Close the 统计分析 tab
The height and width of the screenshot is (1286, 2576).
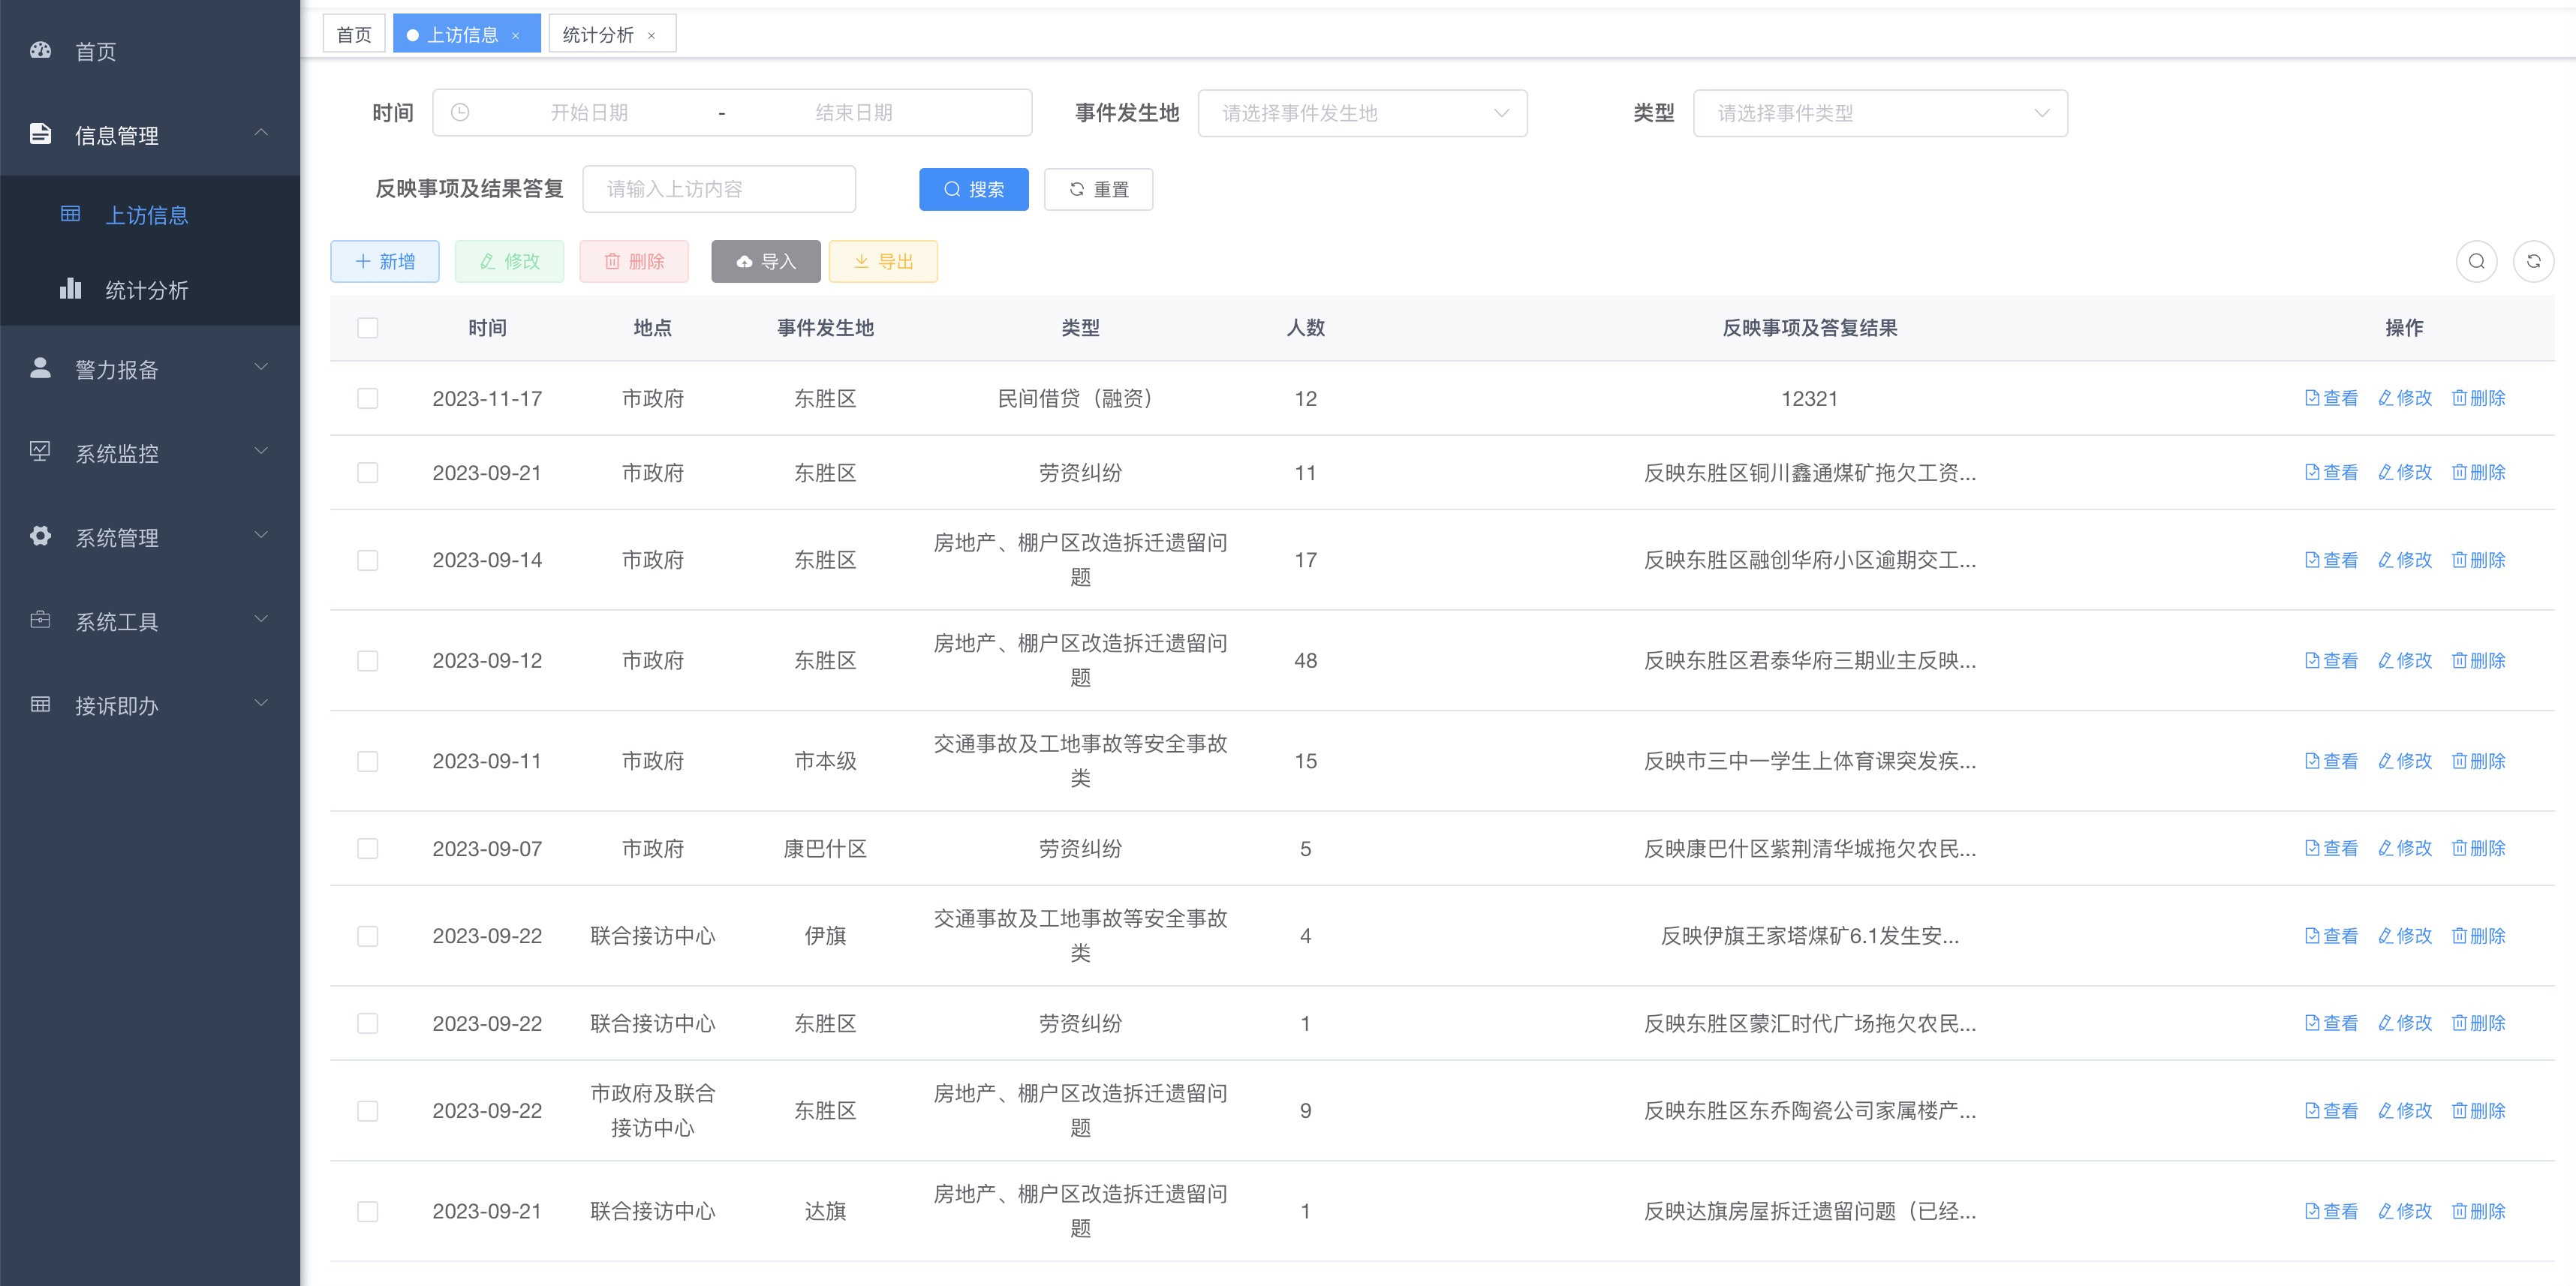651,36
